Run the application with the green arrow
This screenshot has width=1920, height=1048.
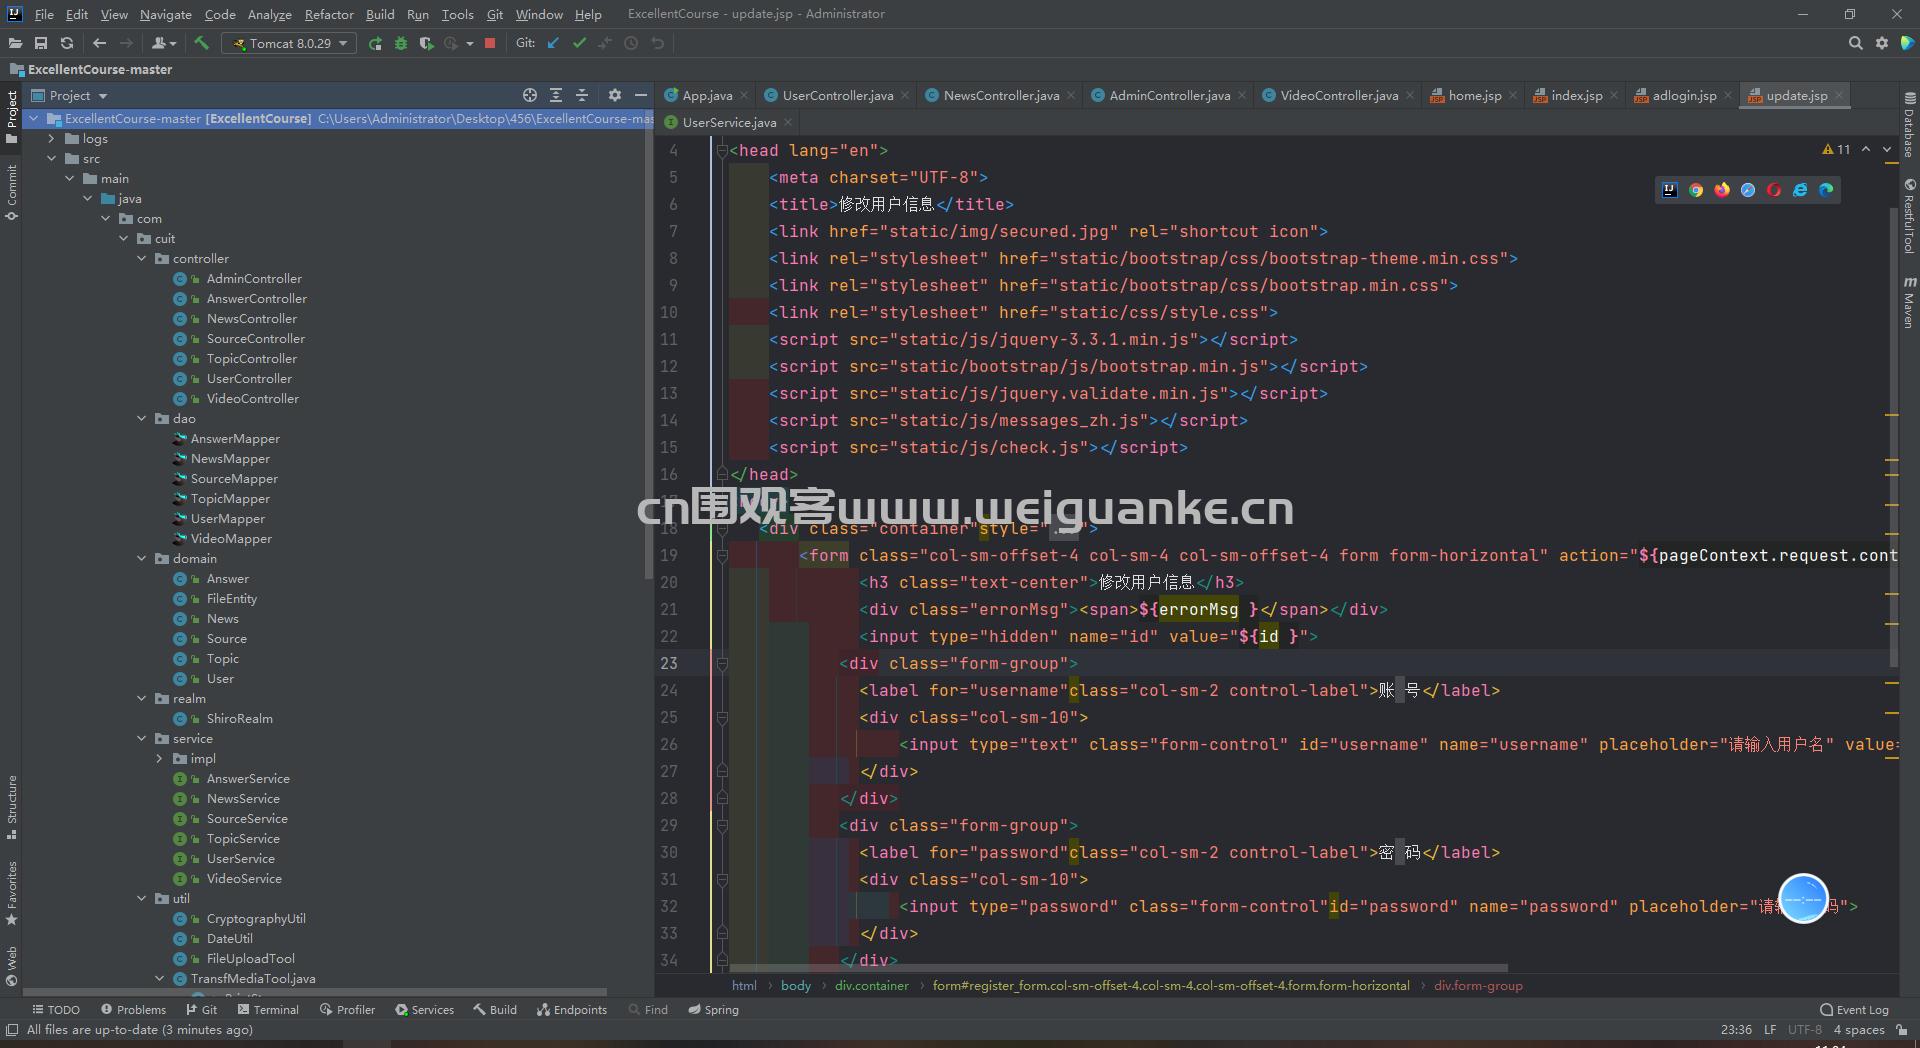click(375, 43)
